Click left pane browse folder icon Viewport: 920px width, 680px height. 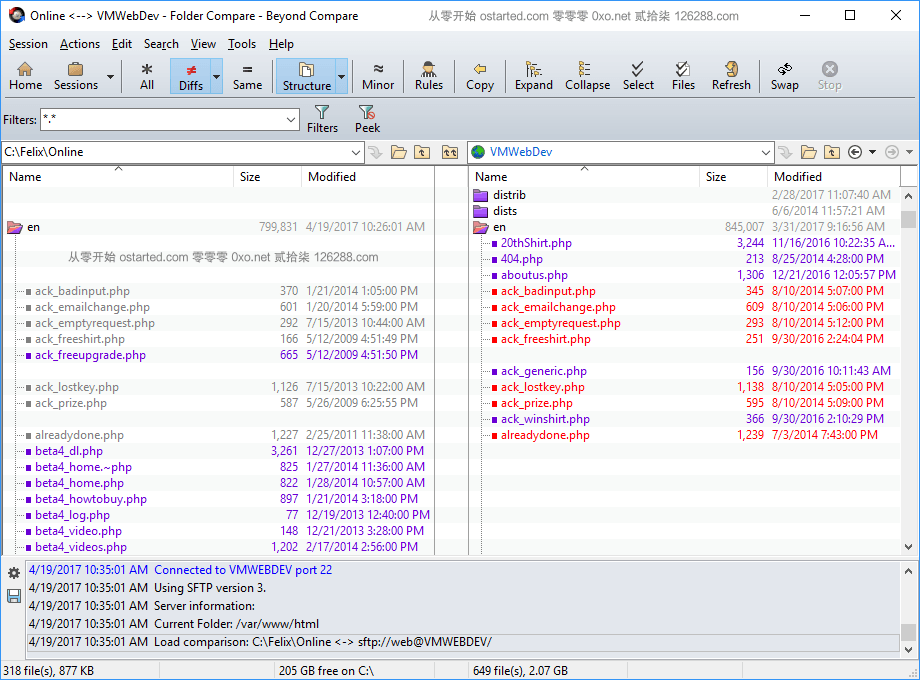(399, 153)
